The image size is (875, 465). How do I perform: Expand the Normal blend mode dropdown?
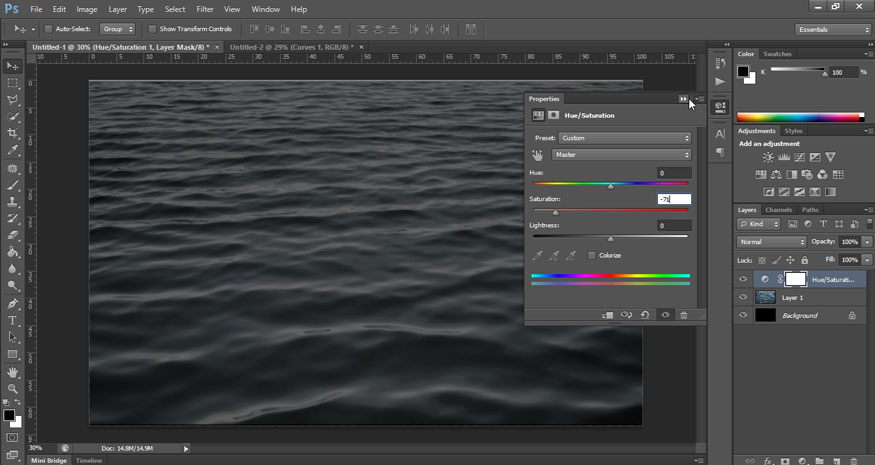[771, 242]
